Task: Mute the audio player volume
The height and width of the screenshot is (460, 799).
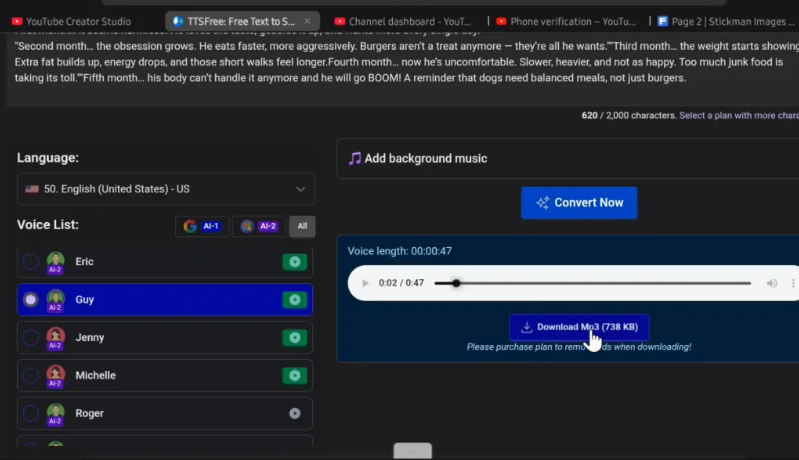Action: (771, 284)
